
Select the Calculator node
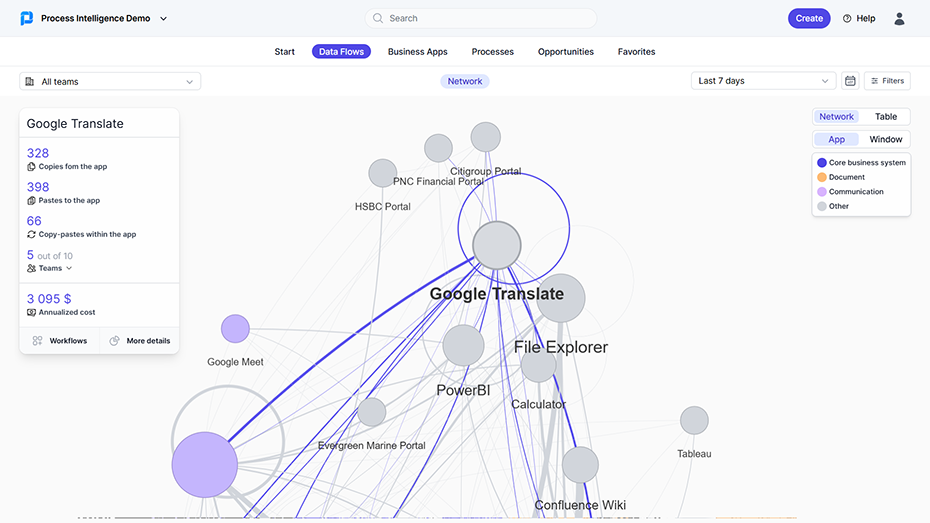[539, 365]
